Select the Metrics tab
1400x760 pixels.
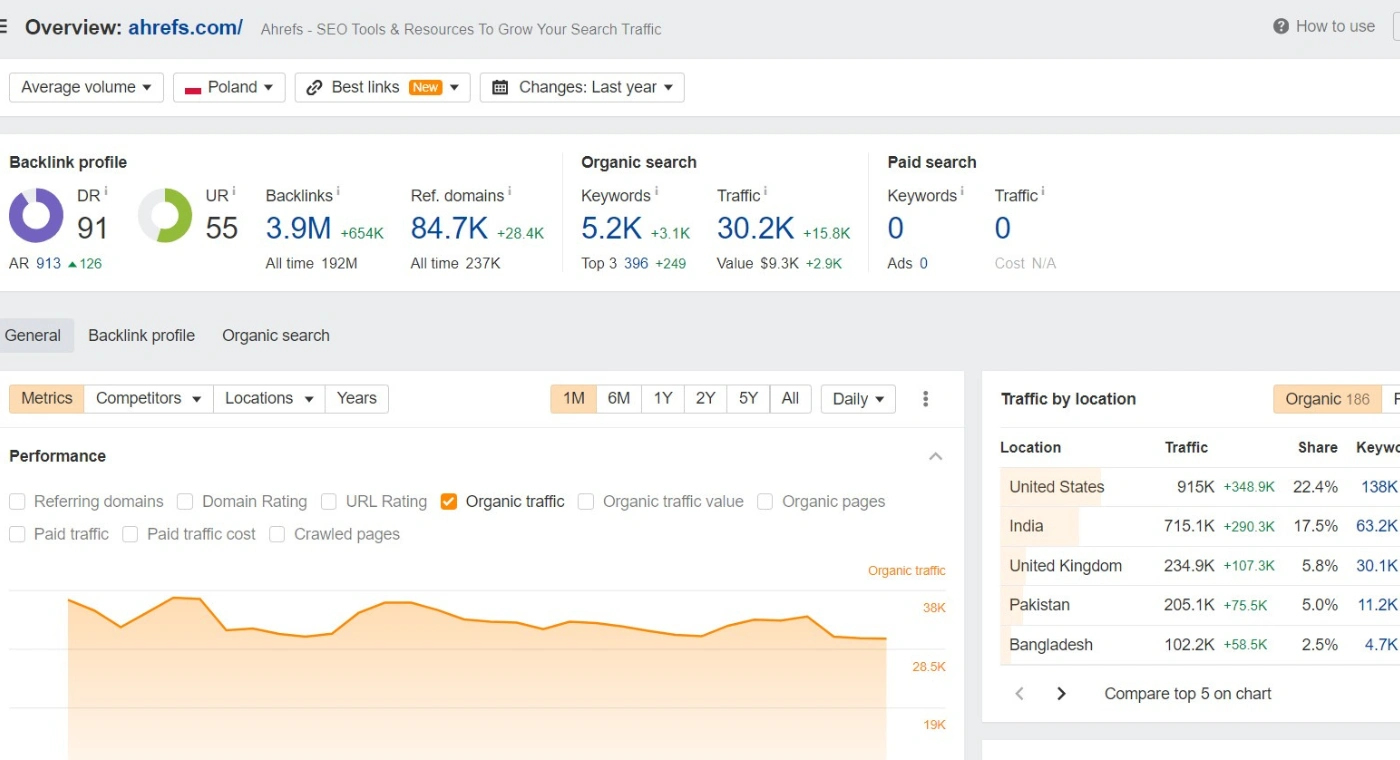(47, 399)
